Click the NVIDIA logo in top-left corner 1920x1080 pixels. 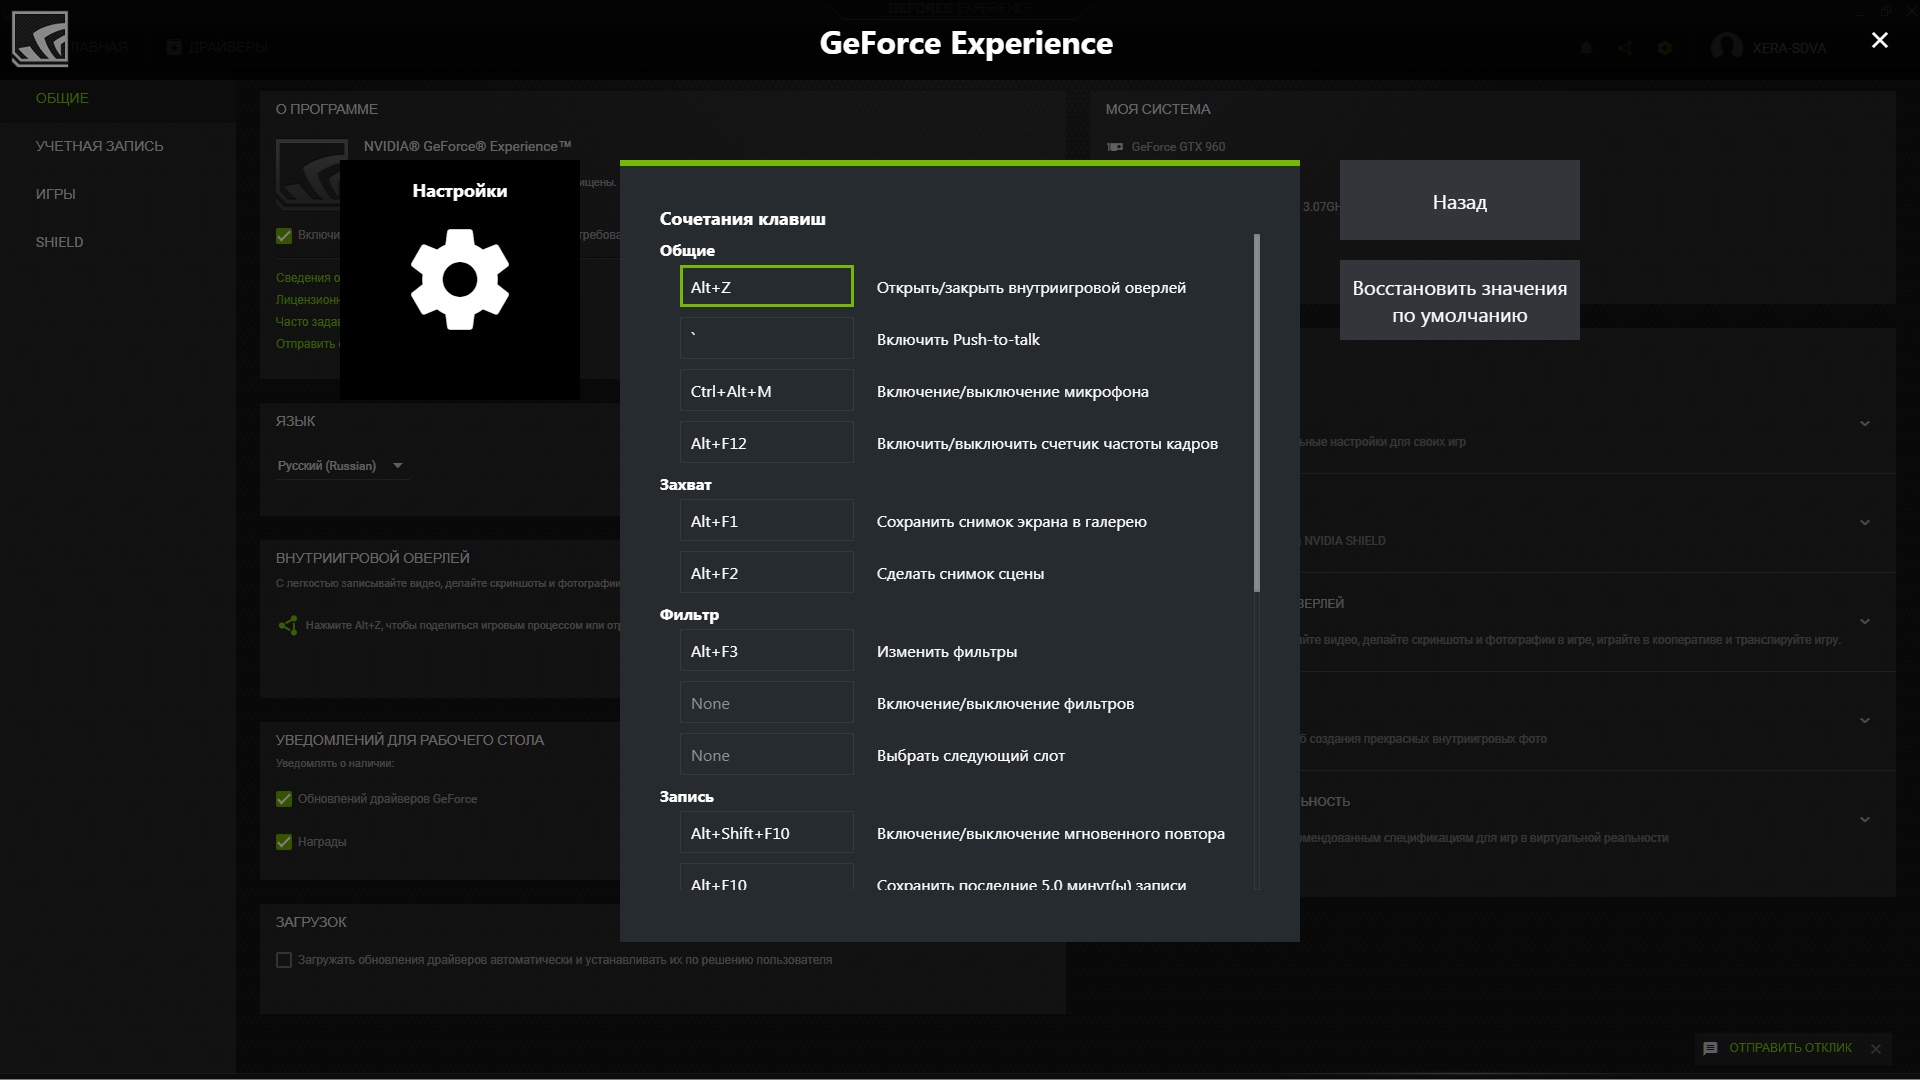pos(40,39)
